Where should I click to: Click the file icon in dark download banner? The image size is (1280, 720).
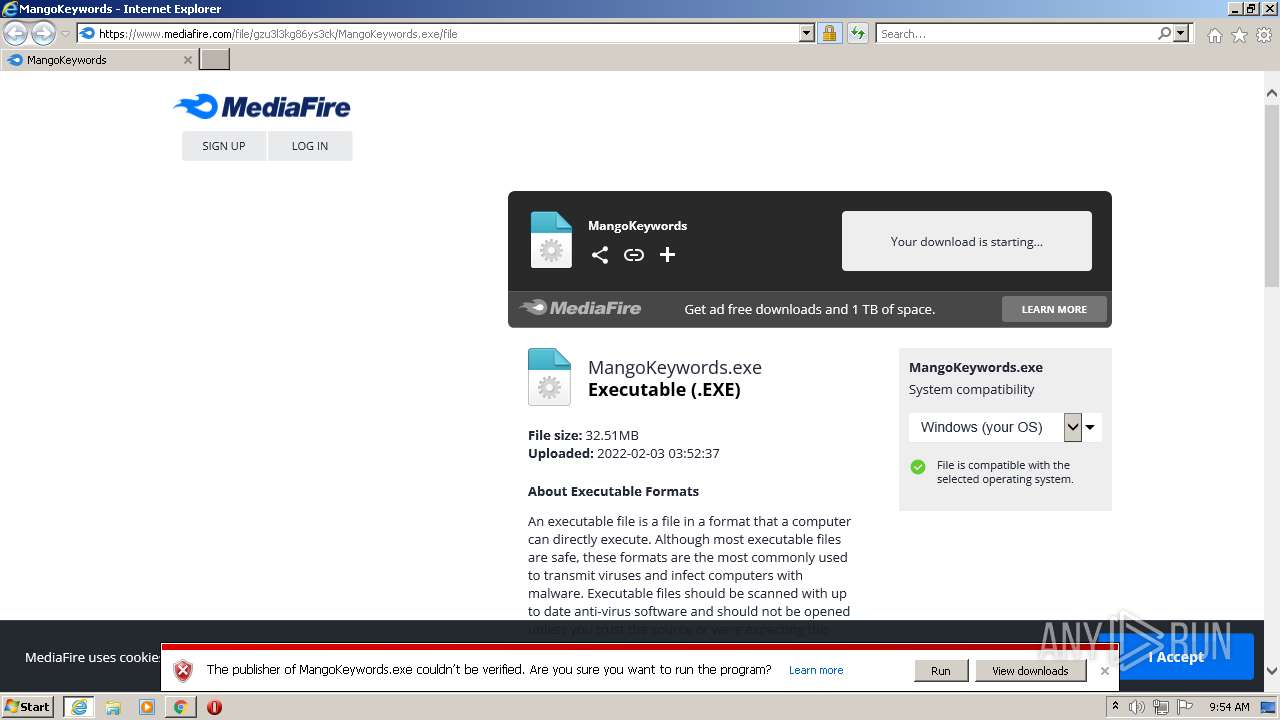551,240
